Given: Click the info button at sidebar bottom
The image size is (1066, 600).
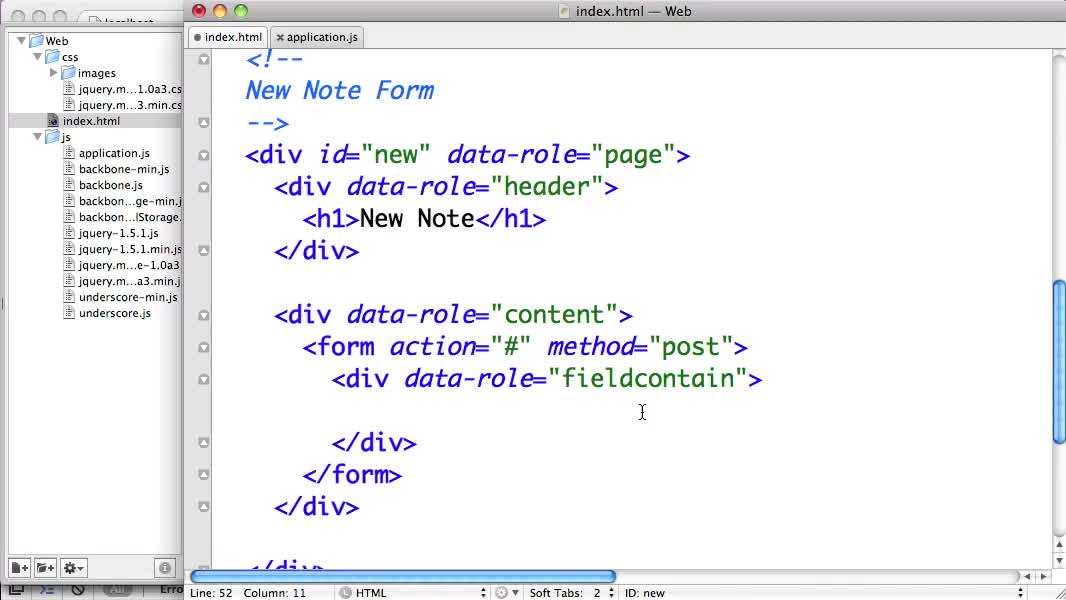Looking at the screenshot, I should [x=164, y=567].
